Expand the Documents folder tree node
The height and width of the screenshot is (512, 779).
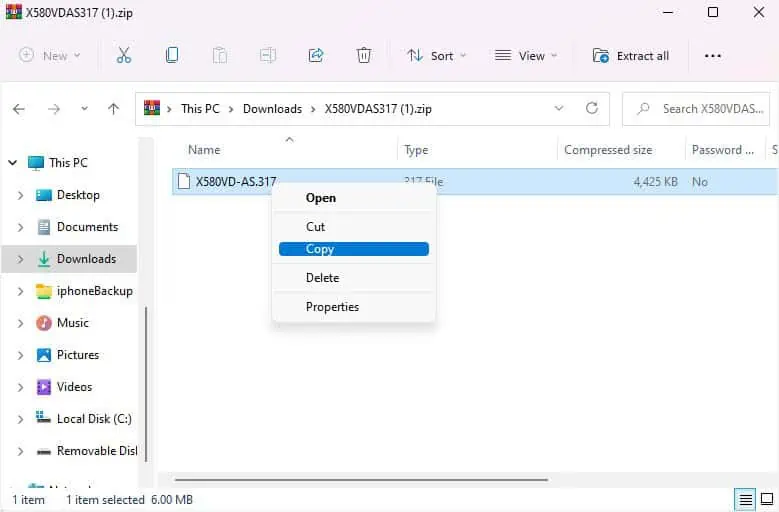pyautogui.click(x=20, y=227)
